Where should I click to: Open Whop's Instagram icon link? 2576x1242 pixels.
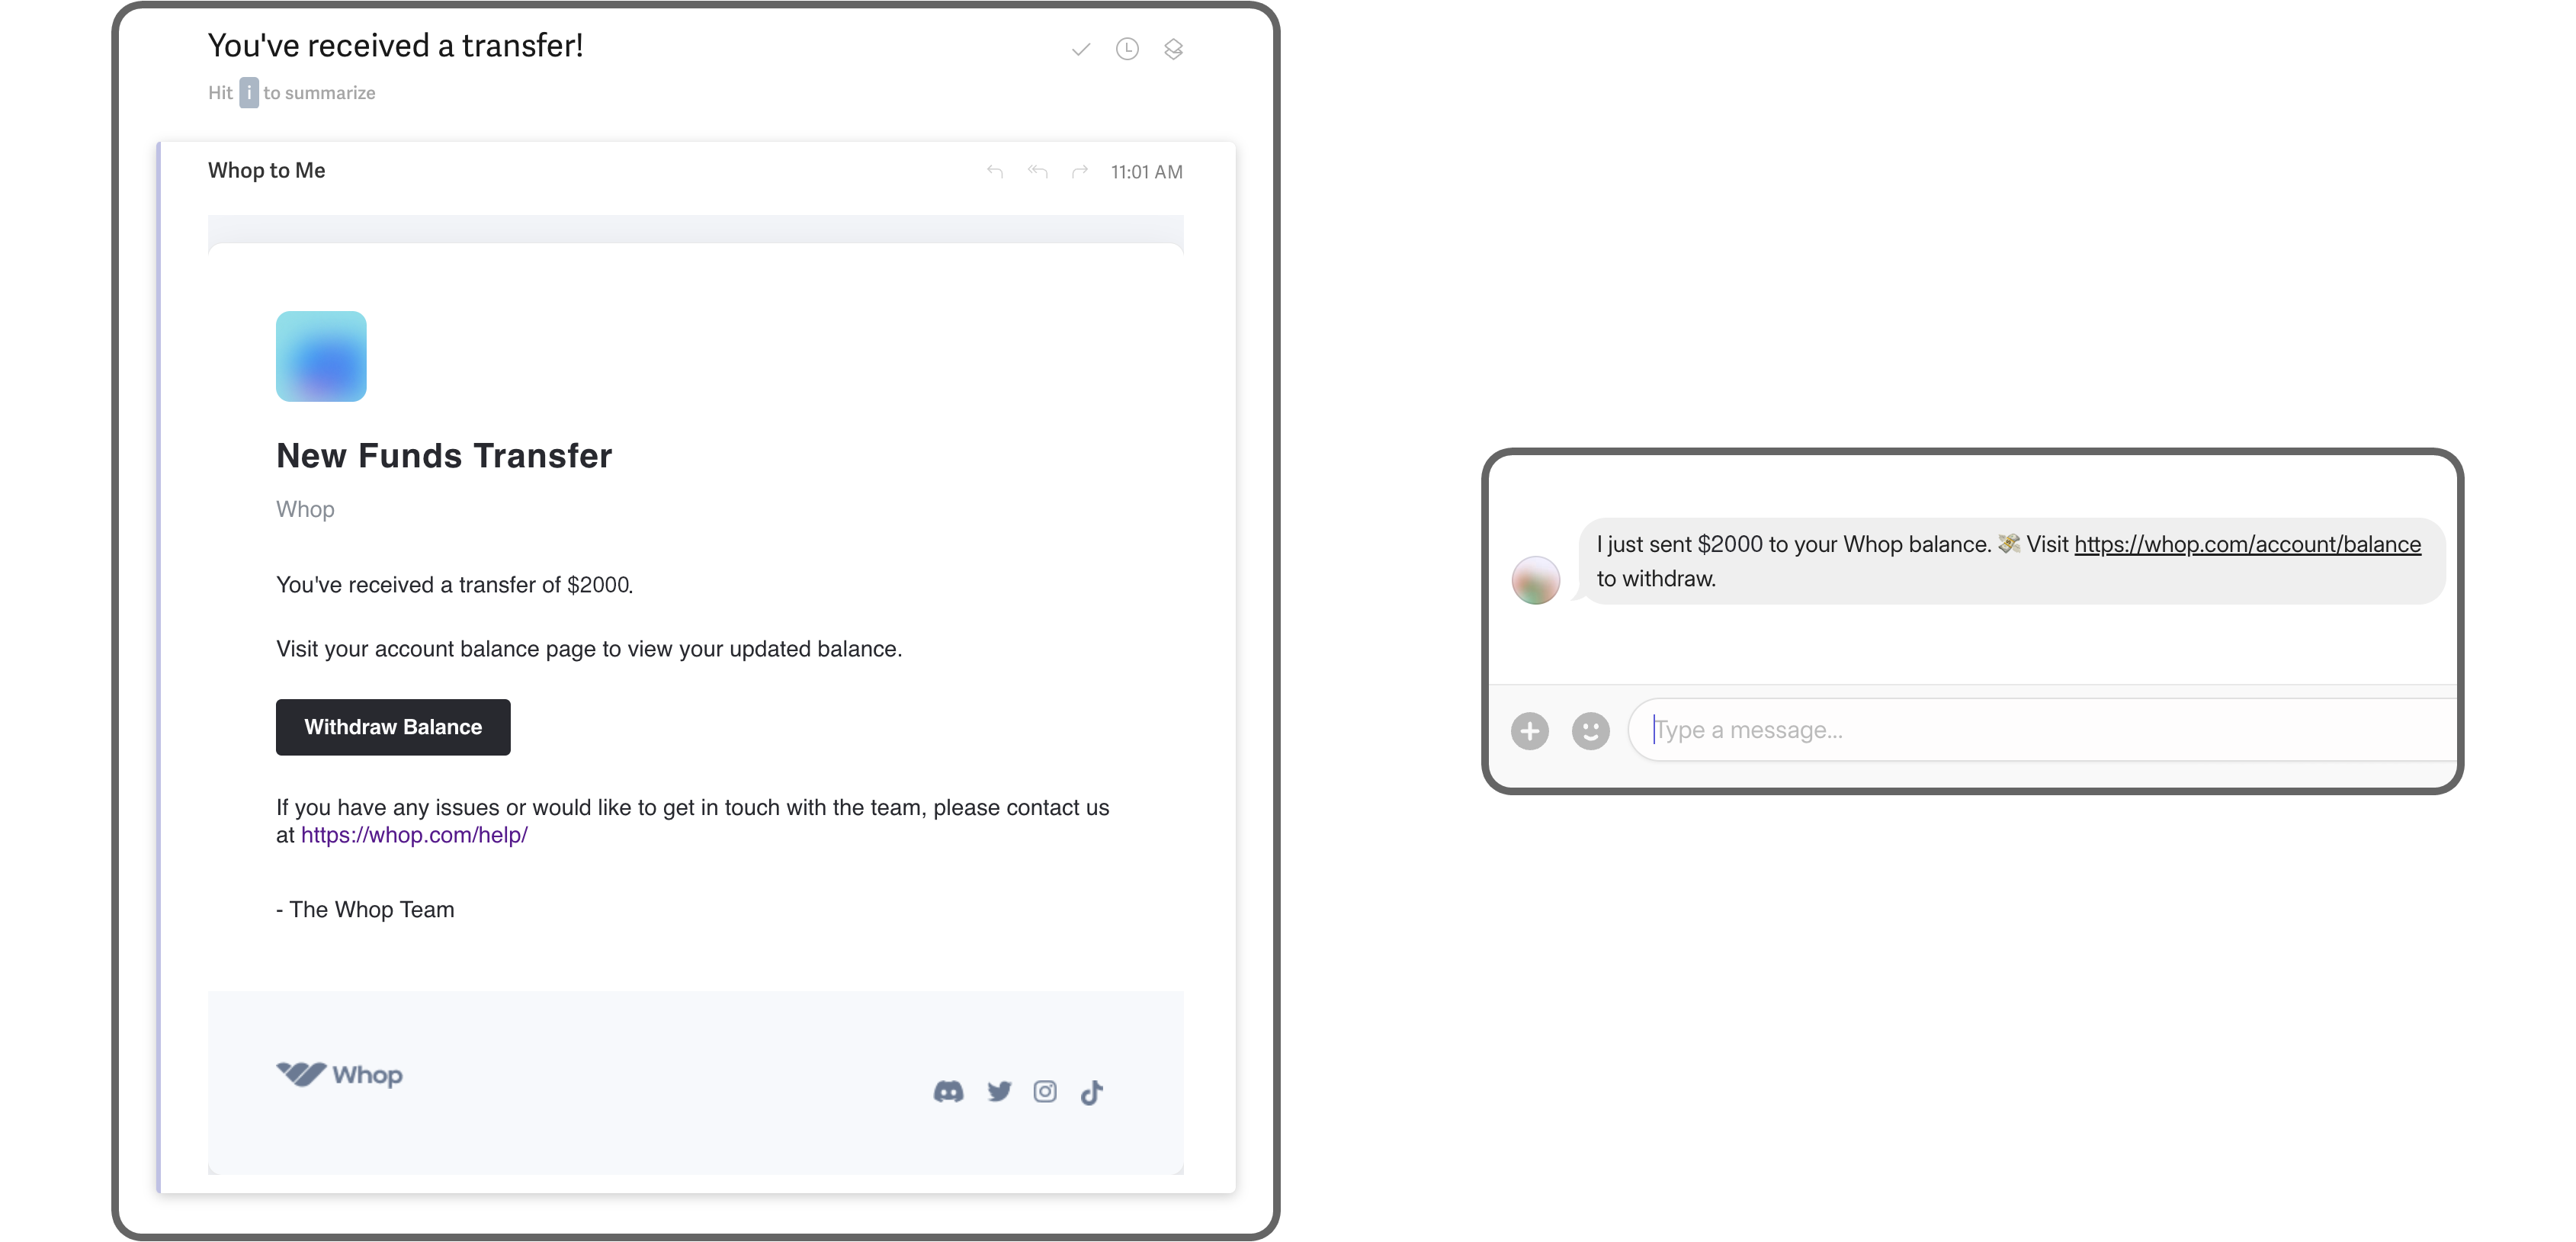(1045, 1091)
